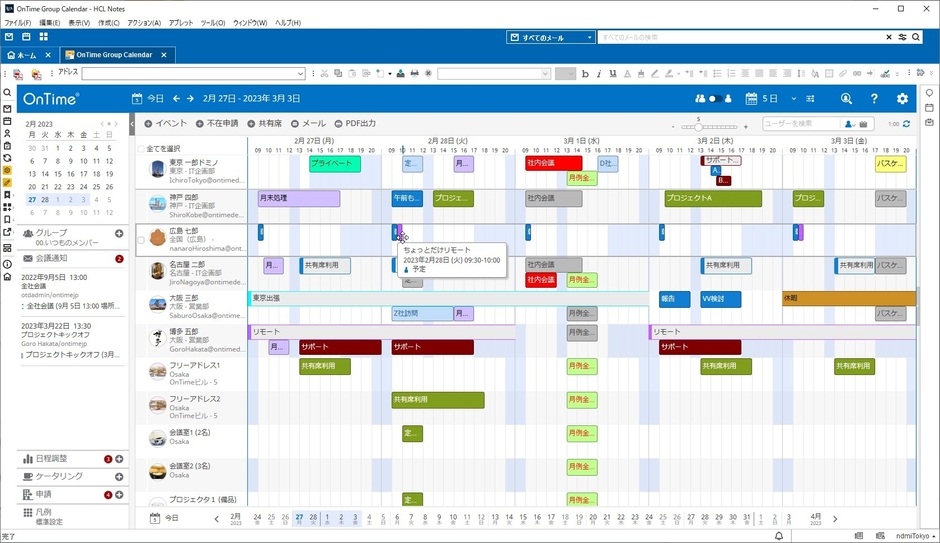Open the notifications bell in status bar
Viewport: 940px width, 543px height.
[x=779, y=536]
